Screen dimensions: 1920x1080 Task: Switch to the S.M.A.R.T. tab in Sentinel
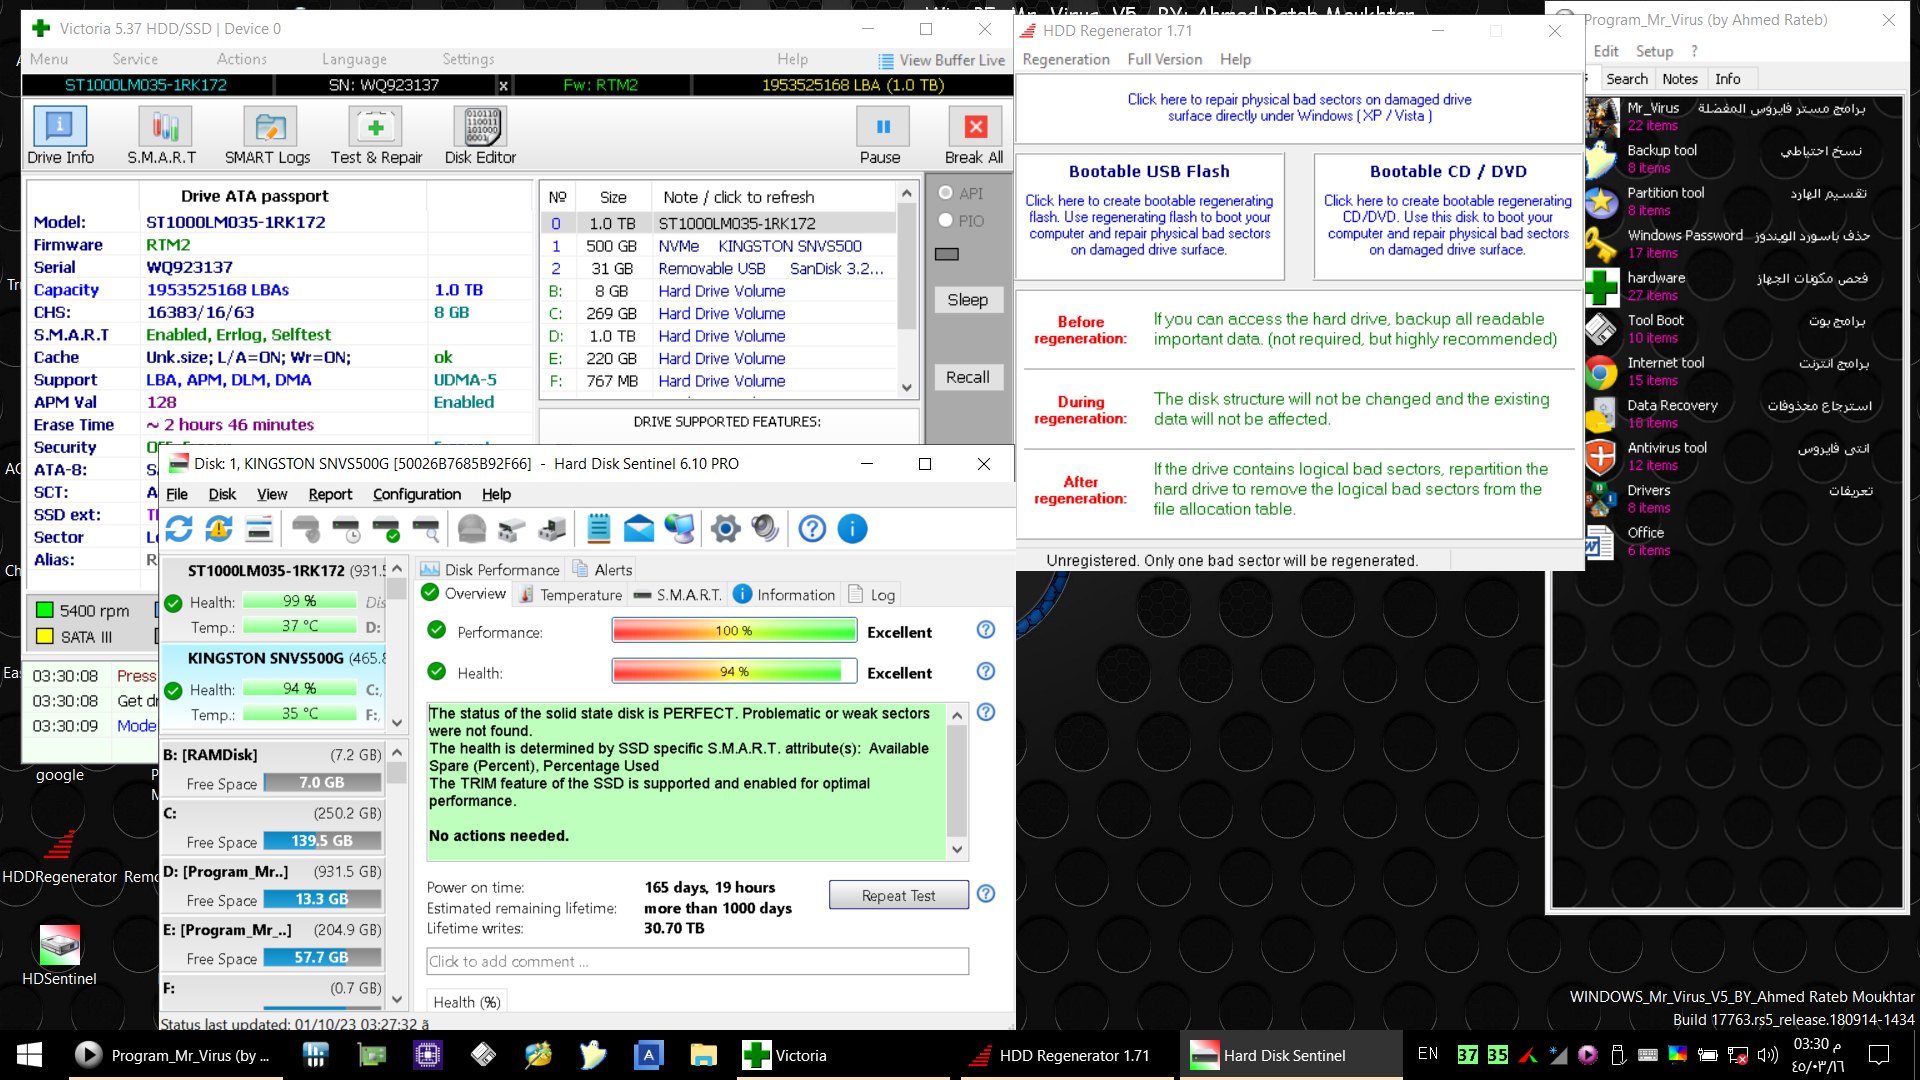(677, 595)
